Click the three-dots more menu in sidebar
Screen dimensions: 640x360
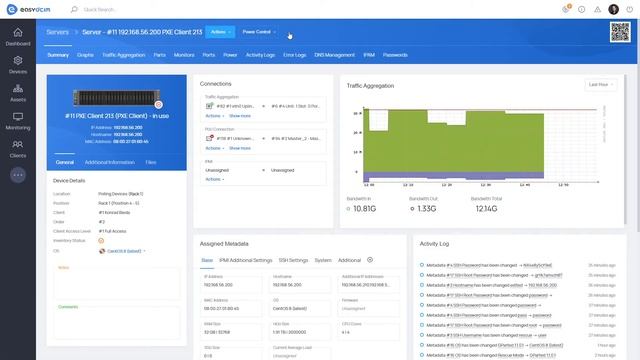[18, 175]
